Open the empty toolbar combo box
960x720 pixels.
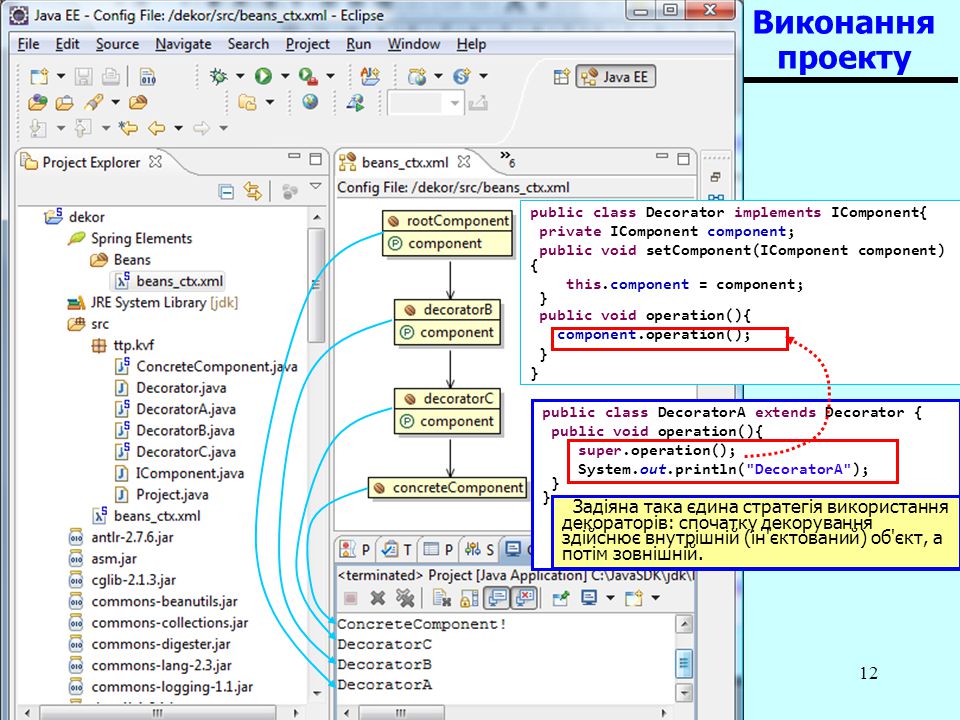(425, 103)
